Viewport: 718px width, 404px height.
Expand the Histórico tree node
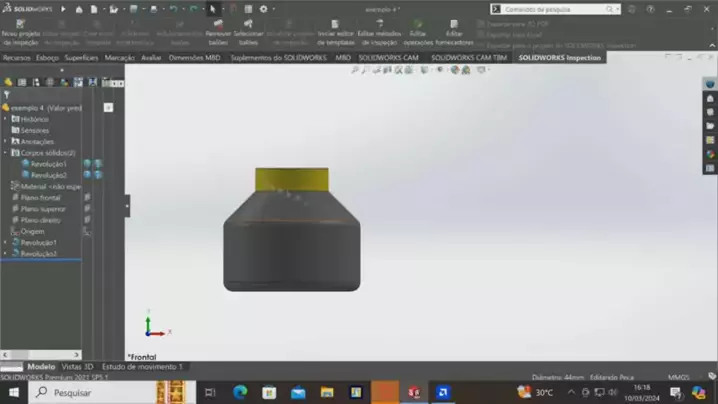pos(5,119)
